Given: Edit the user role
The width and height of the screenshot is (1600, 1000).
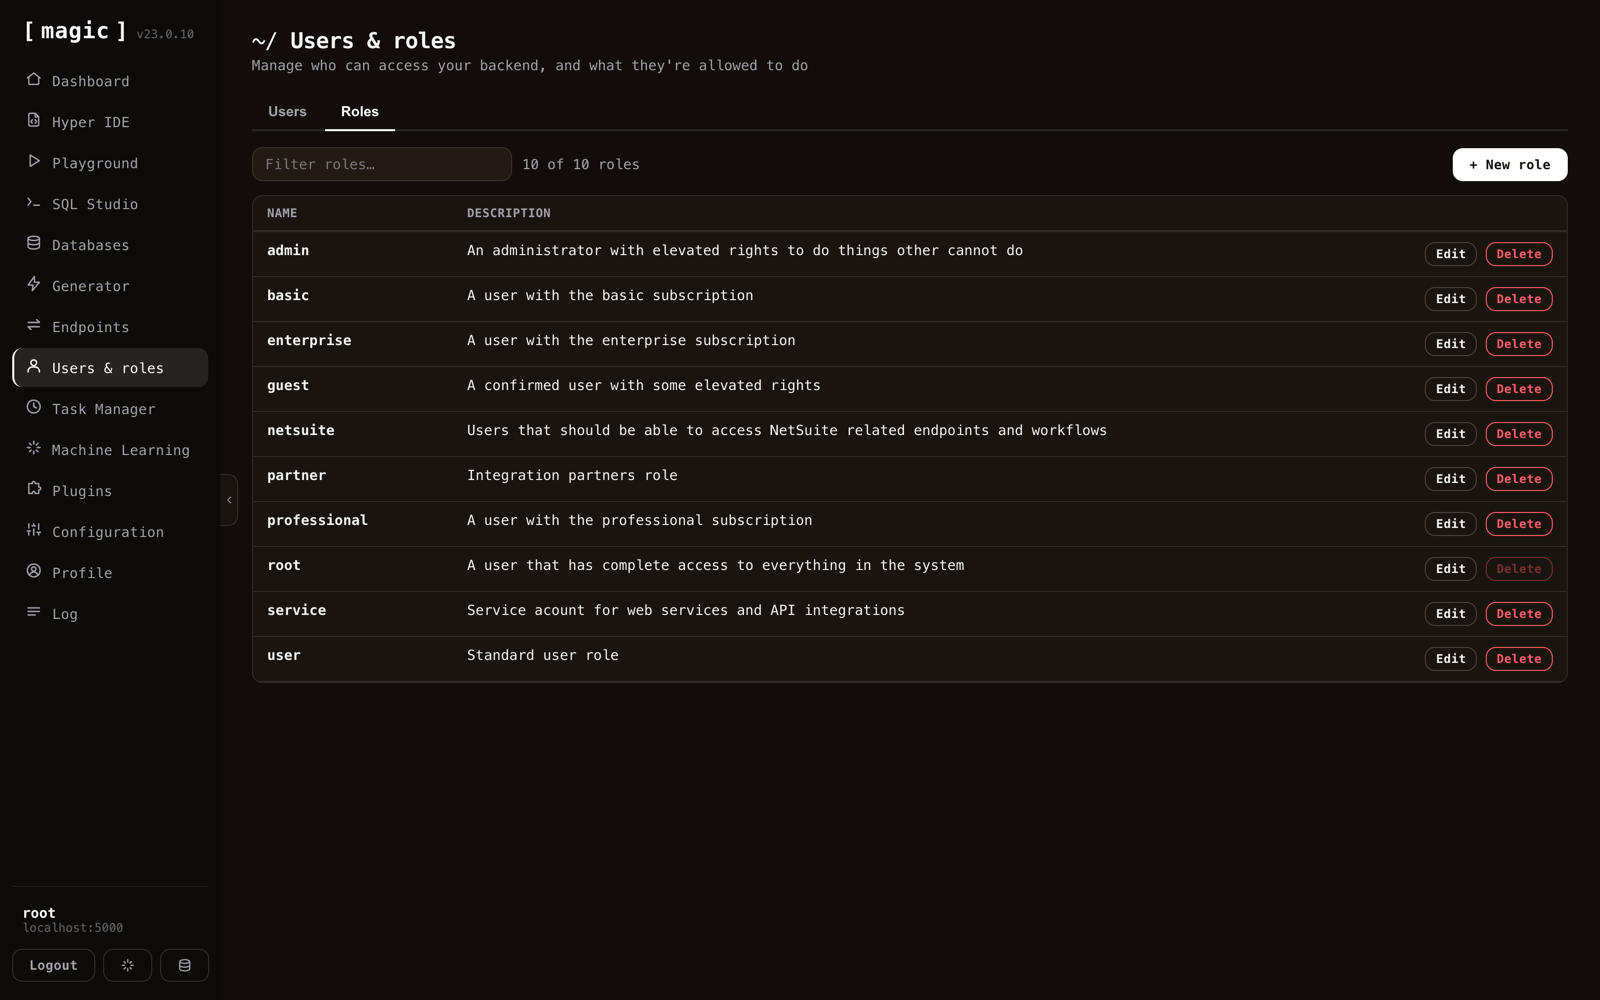Looking at the screenshot, I should [1451, 659].
